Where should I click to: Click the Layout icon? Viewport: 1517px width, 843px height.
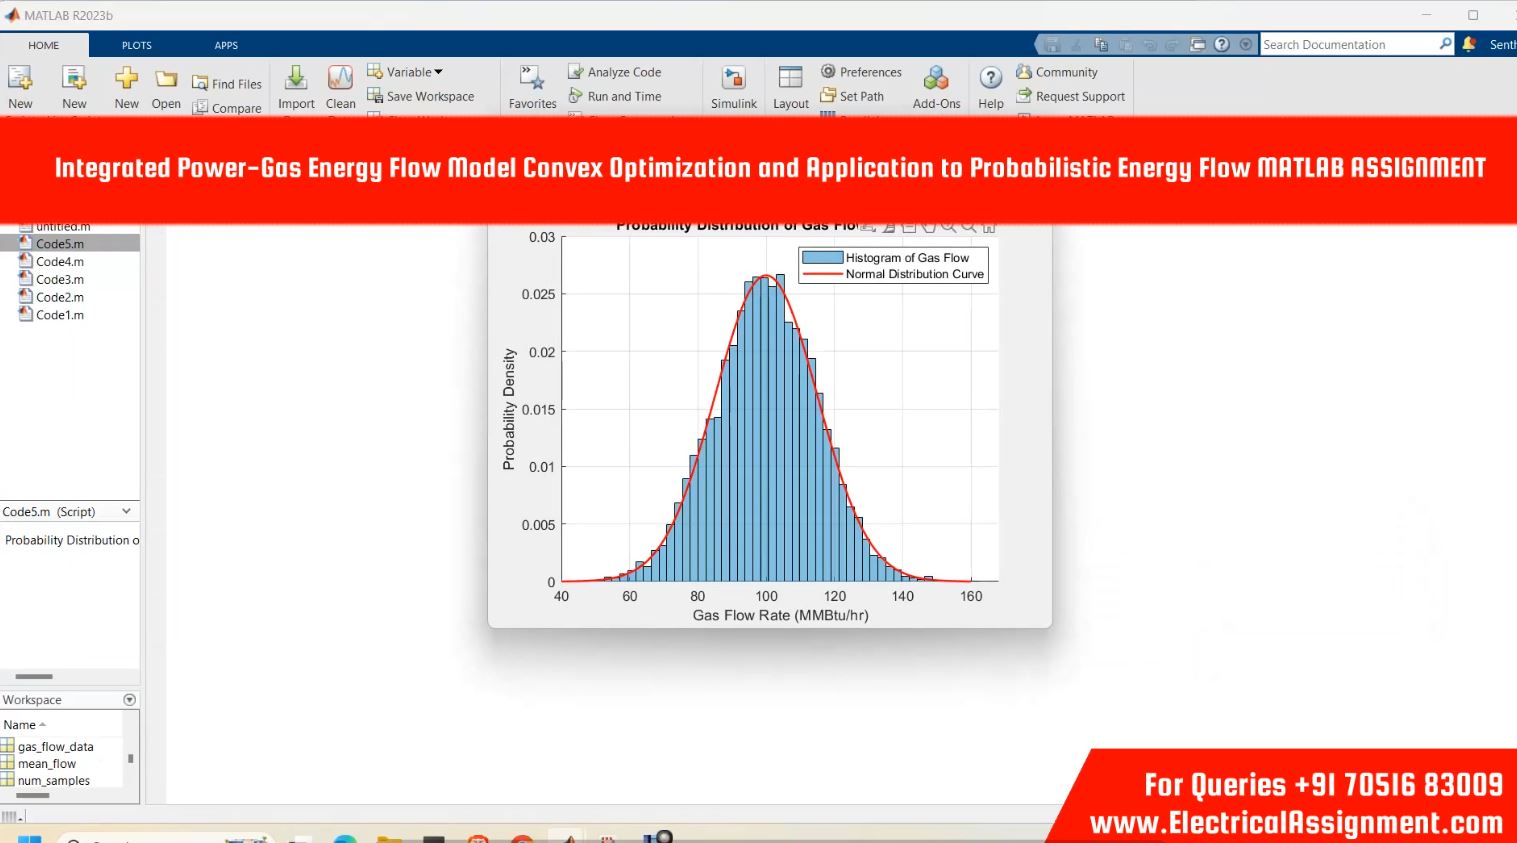coord(790,79)
